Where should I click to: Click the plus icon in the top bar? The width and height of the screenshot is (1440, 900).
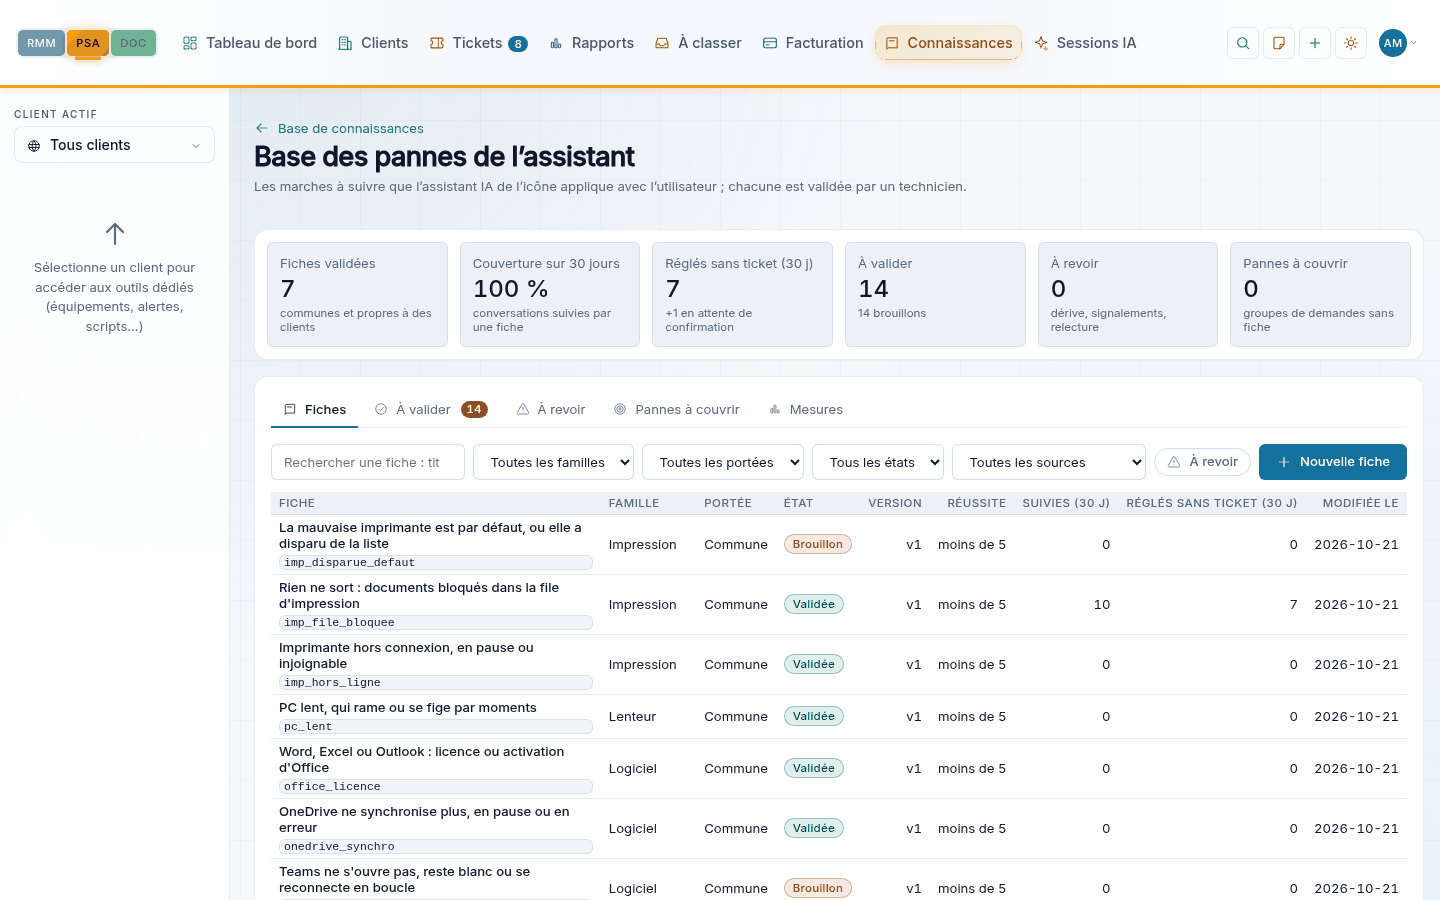[x=1315, y=43]
